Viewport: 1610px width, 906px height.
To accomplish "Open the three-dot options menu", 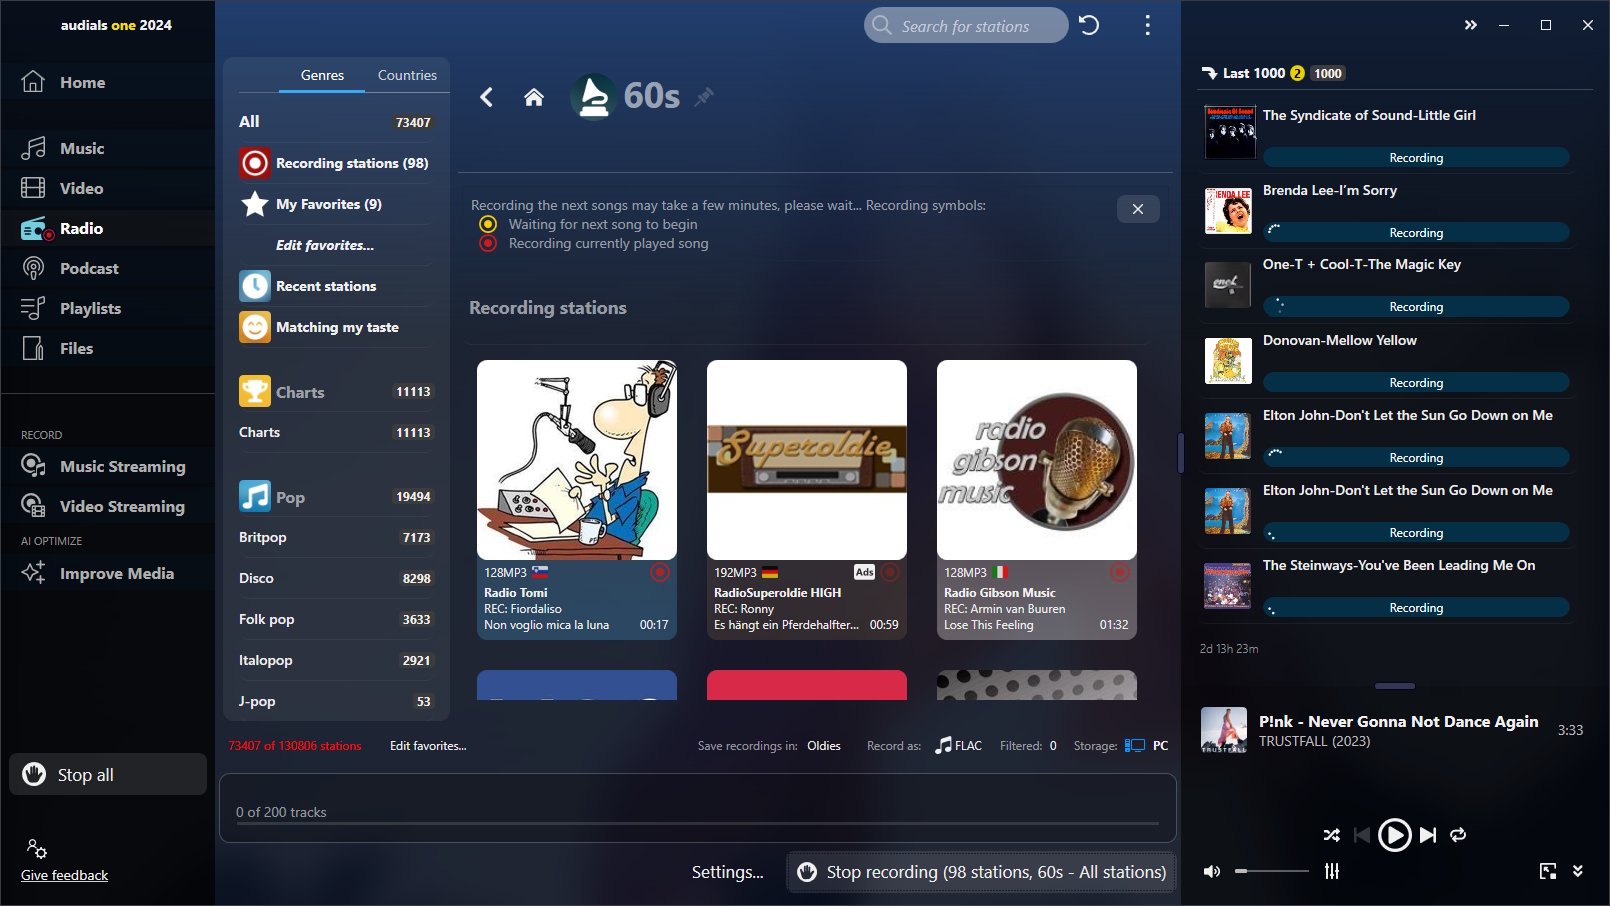I will coord(1147,25).
